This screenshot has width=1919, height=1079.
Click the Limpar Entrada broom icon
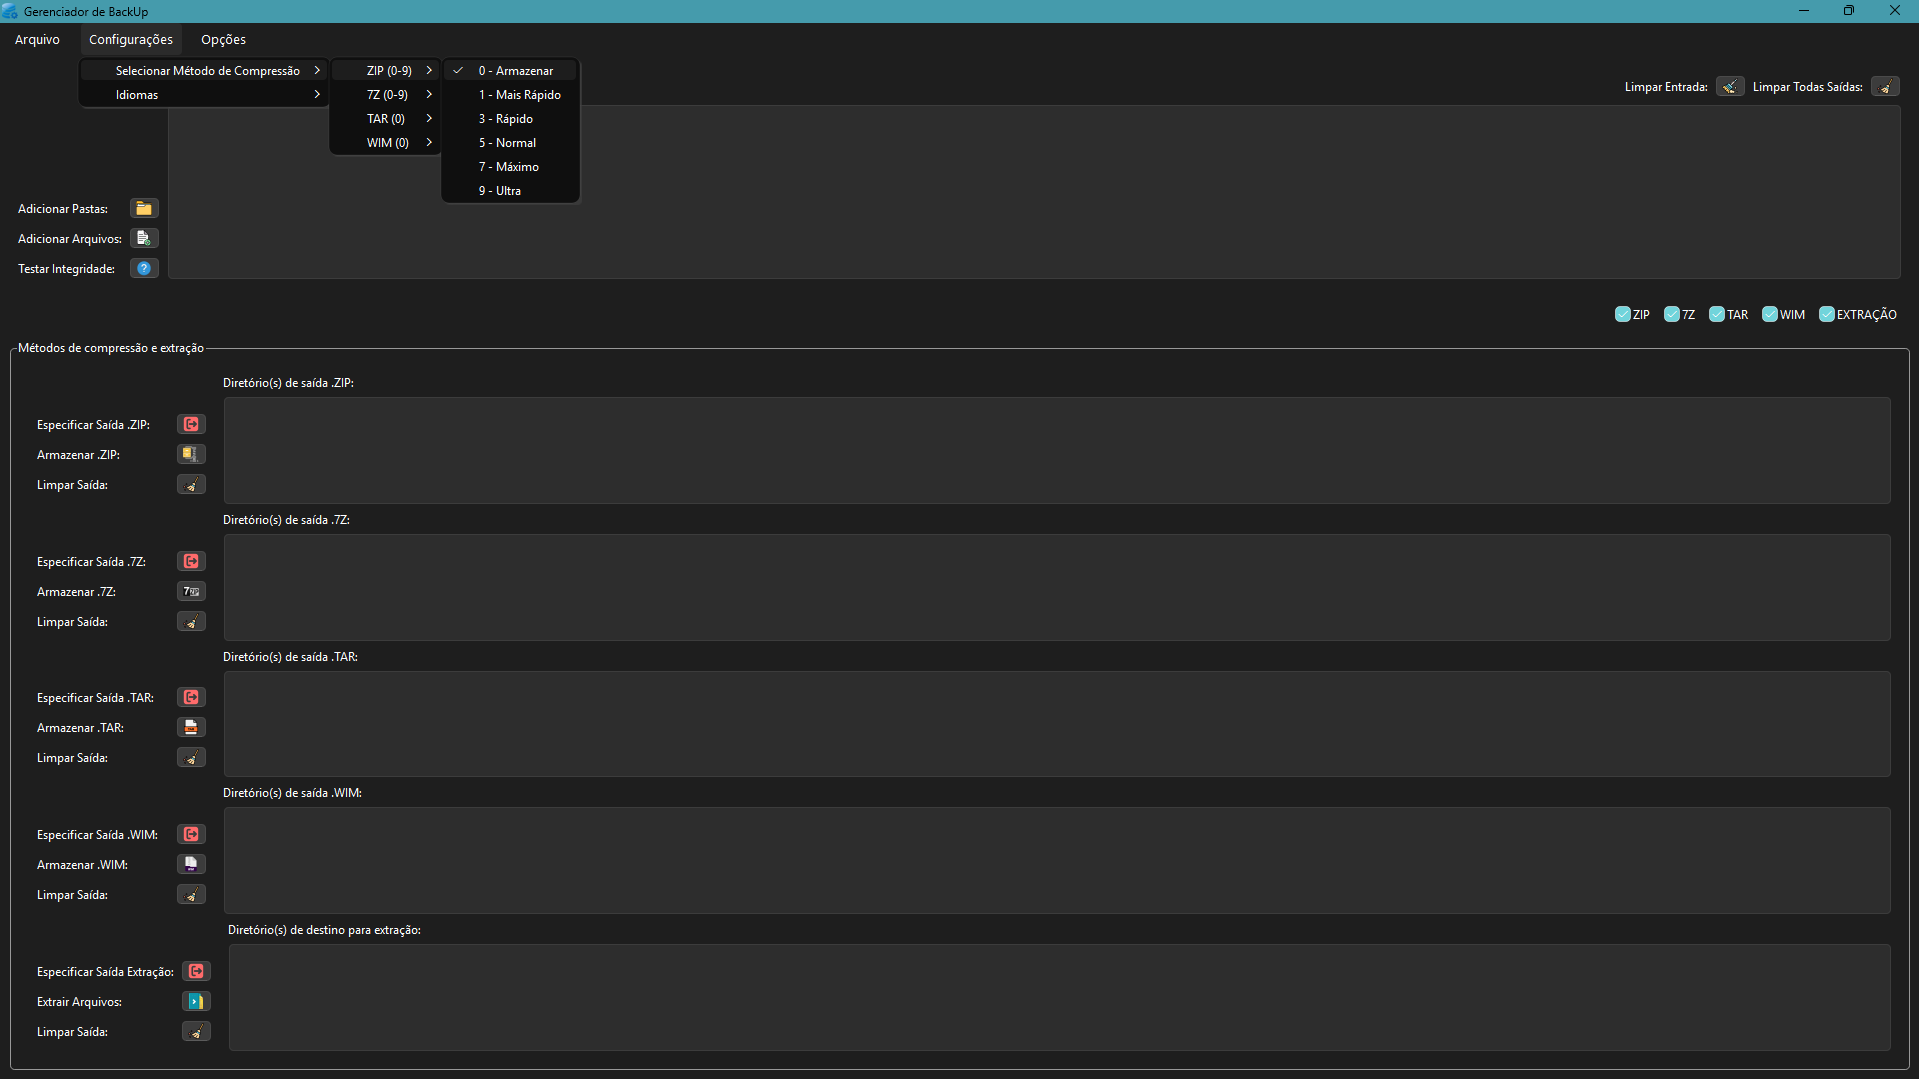click(x=1730, y=87)
